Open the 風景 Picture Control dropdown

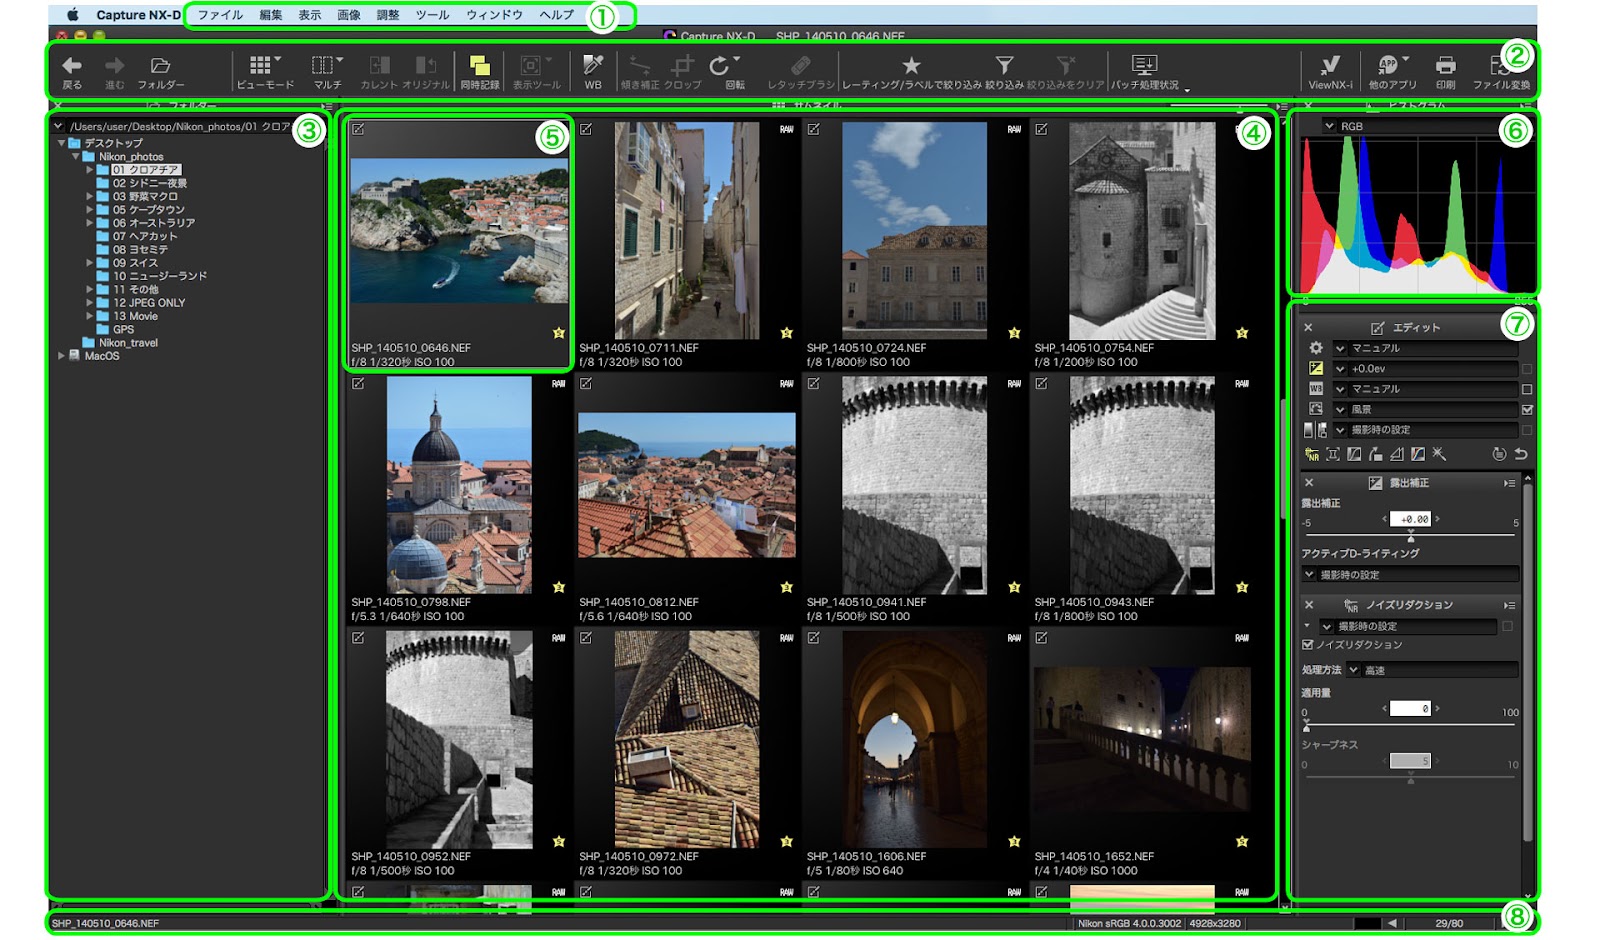point(1425,409)
